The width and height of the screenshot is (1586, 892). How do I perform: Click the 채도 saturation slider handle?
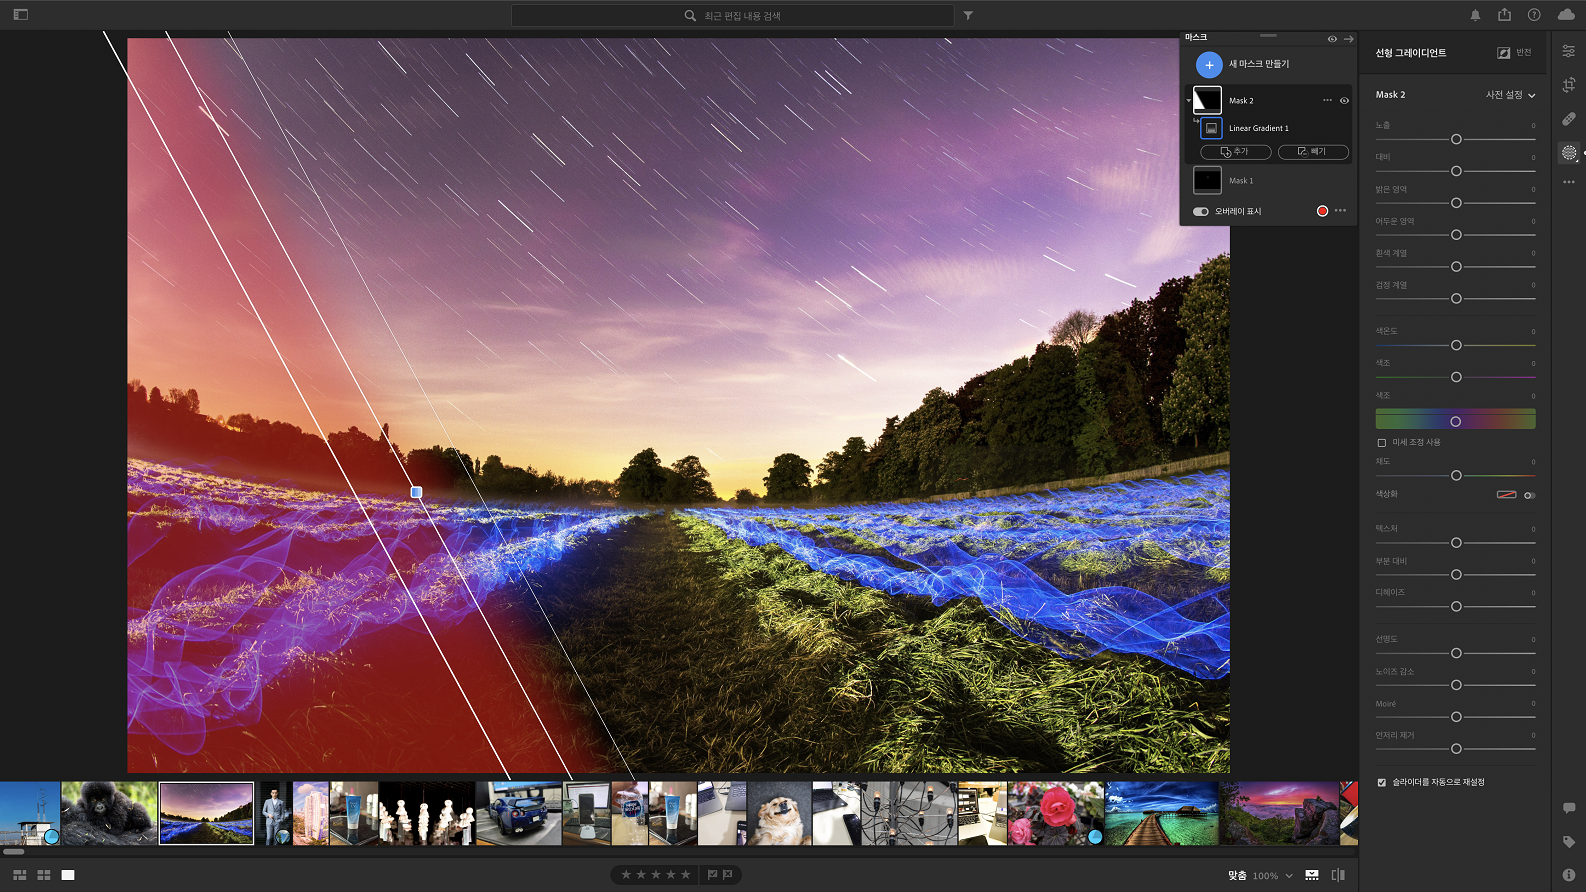pos(1456,475)
